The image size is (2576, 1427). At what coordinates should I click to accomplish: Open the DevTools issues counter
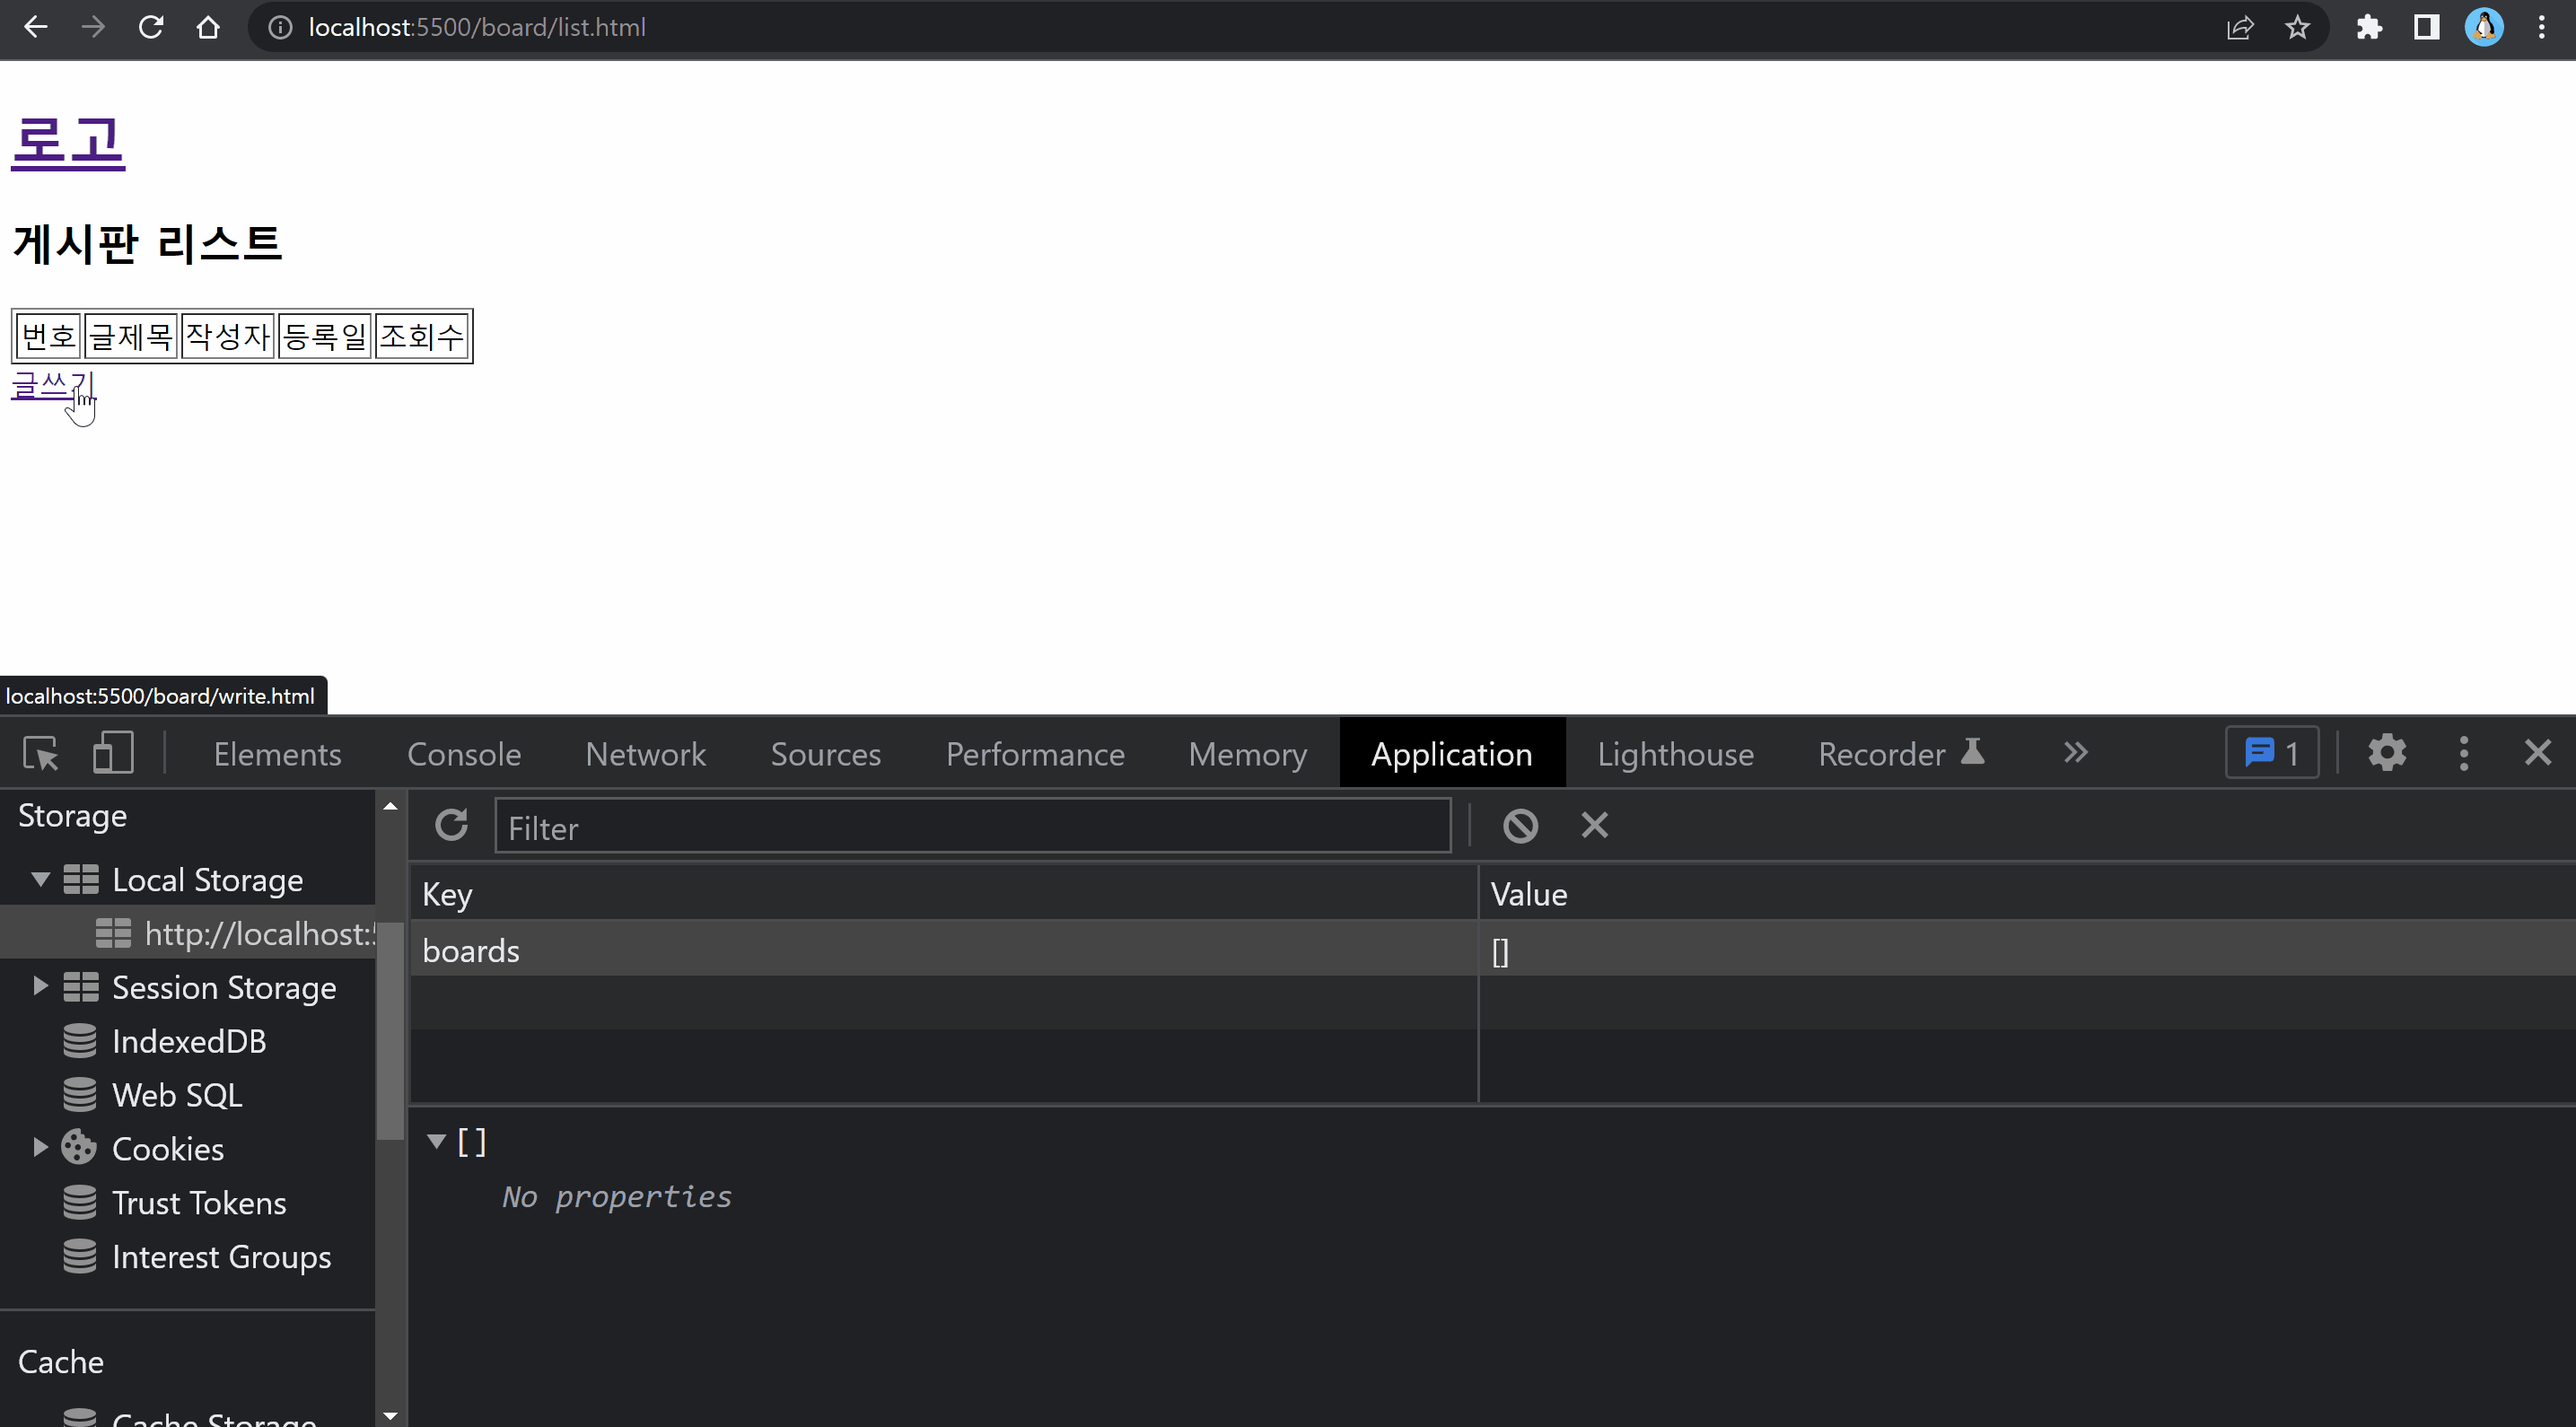[2271, 753]
